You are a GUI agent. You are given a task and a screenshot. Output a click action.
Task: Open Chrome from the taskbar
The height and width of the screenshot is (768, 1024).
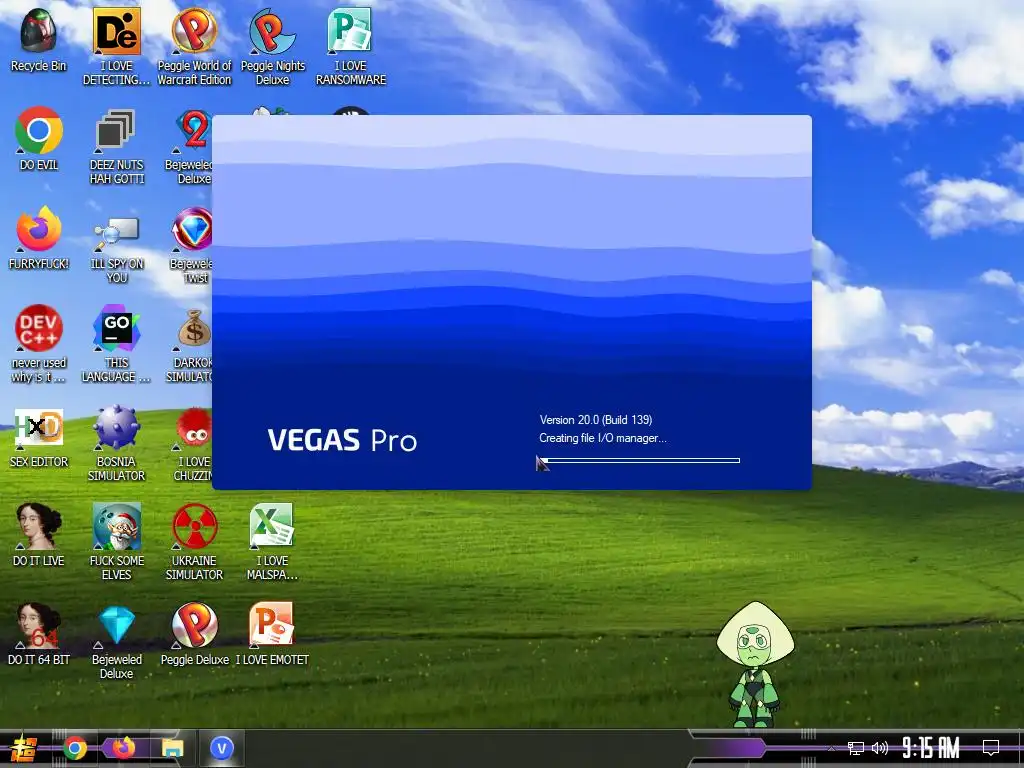(x=75, y=748)
